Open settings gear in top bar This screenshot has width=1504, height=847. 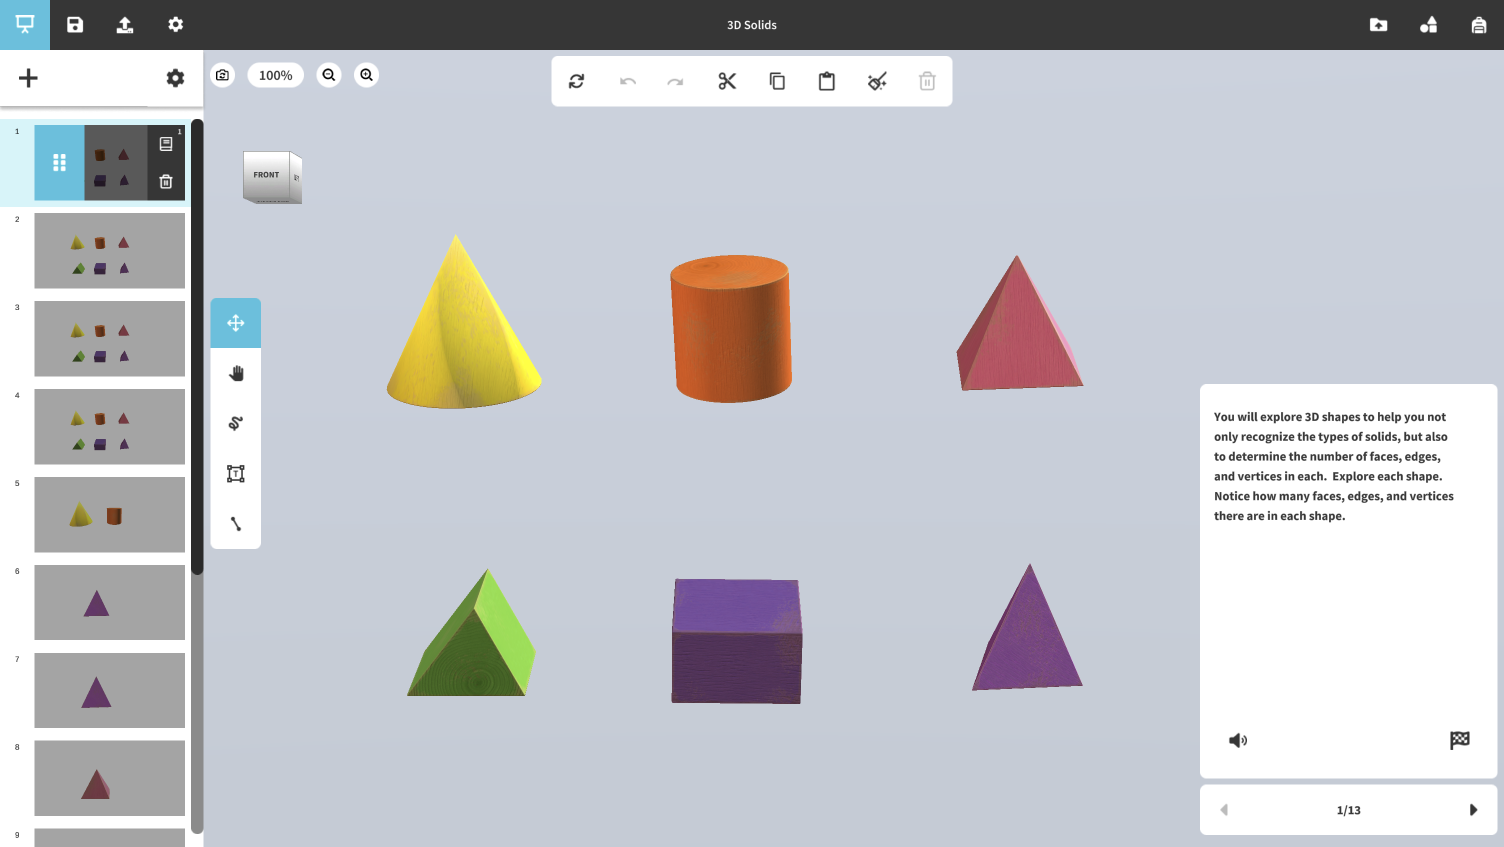(176, 24)
